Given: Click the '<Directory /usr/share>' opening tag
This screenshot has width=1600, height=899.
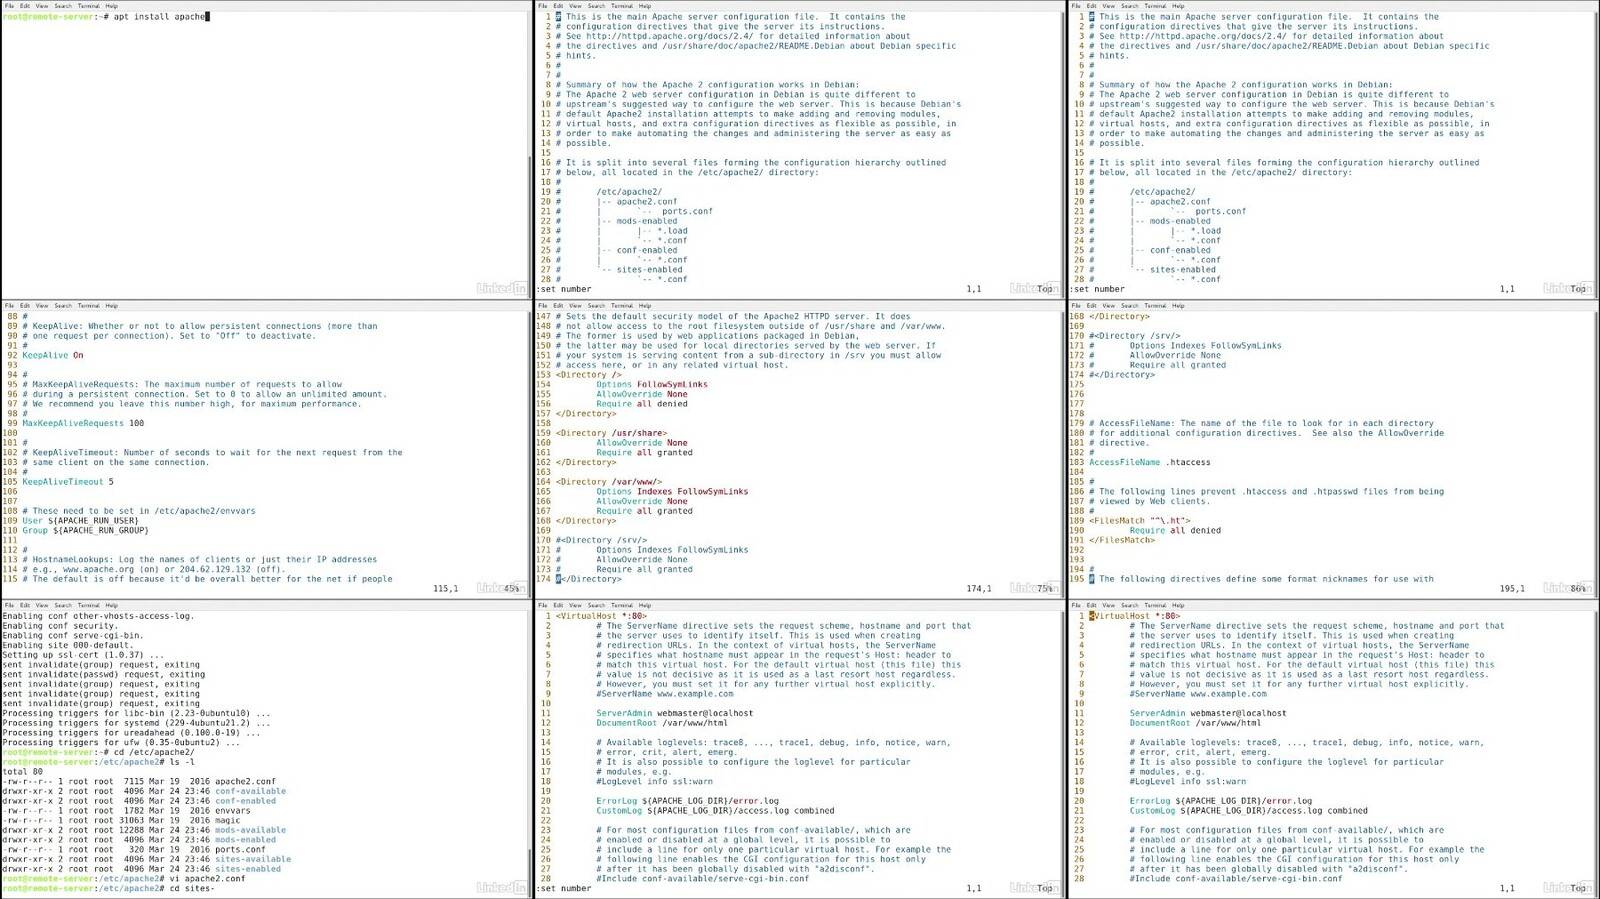Looking at the screenshot, I should (611, 434).
